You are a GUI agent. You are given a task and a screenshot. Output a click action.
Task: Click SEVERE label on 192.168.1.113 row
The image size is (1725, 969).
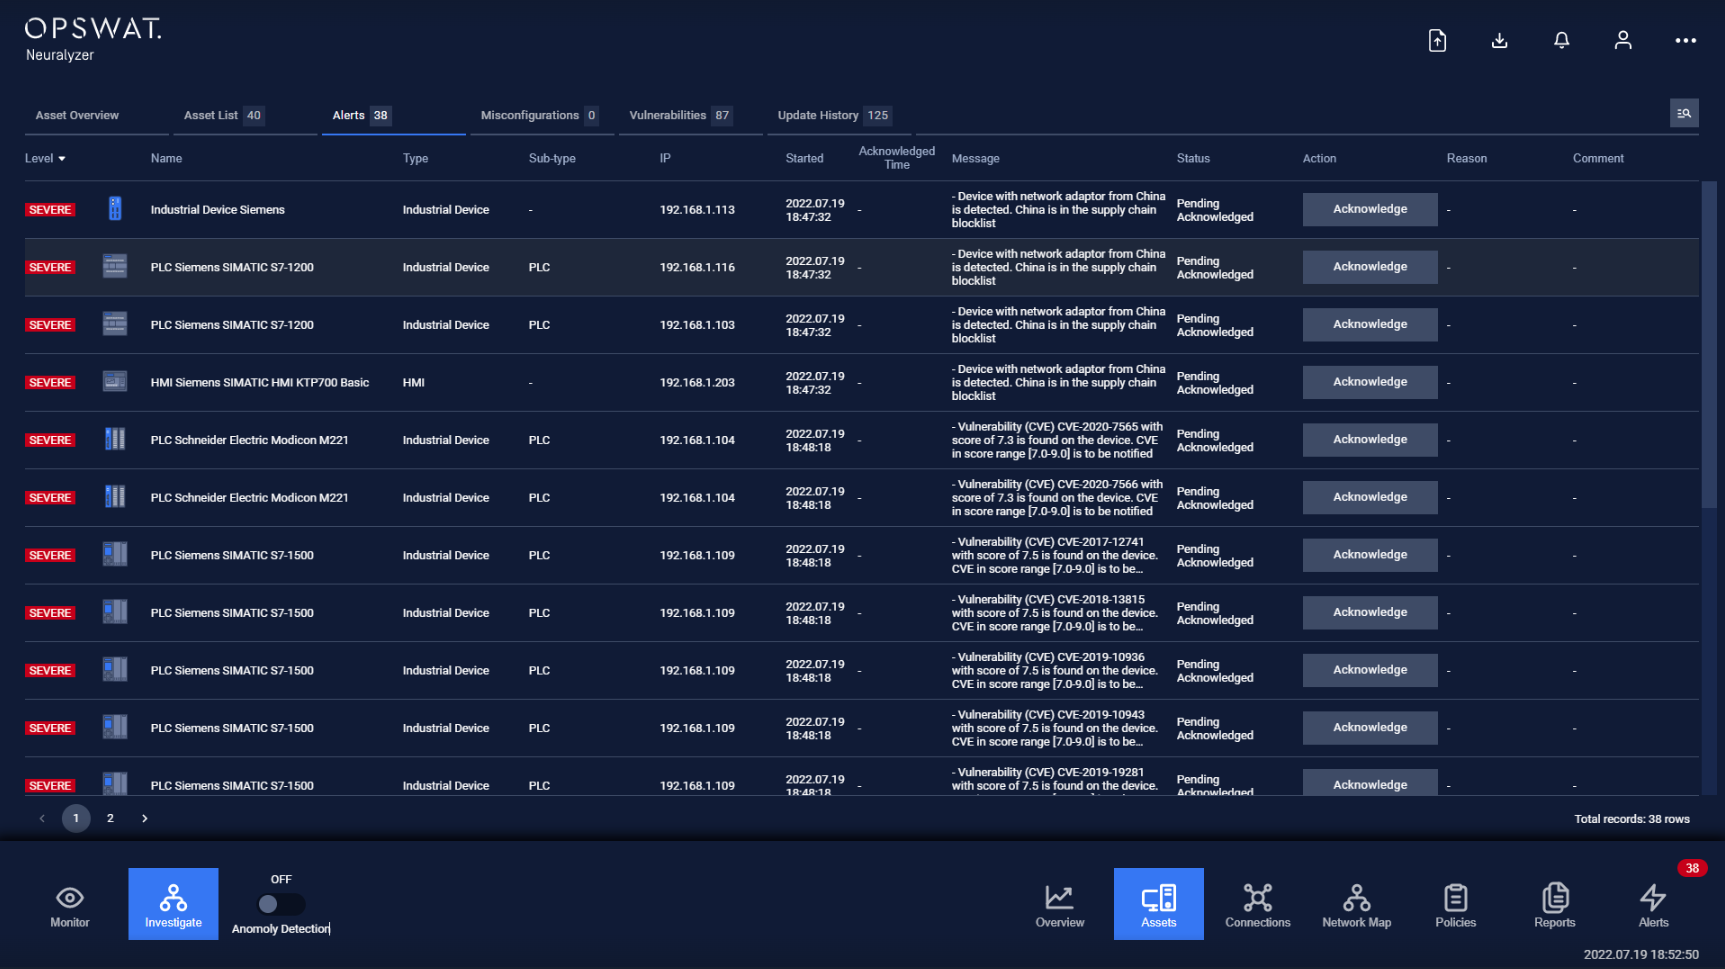click(x=50, y=210)
